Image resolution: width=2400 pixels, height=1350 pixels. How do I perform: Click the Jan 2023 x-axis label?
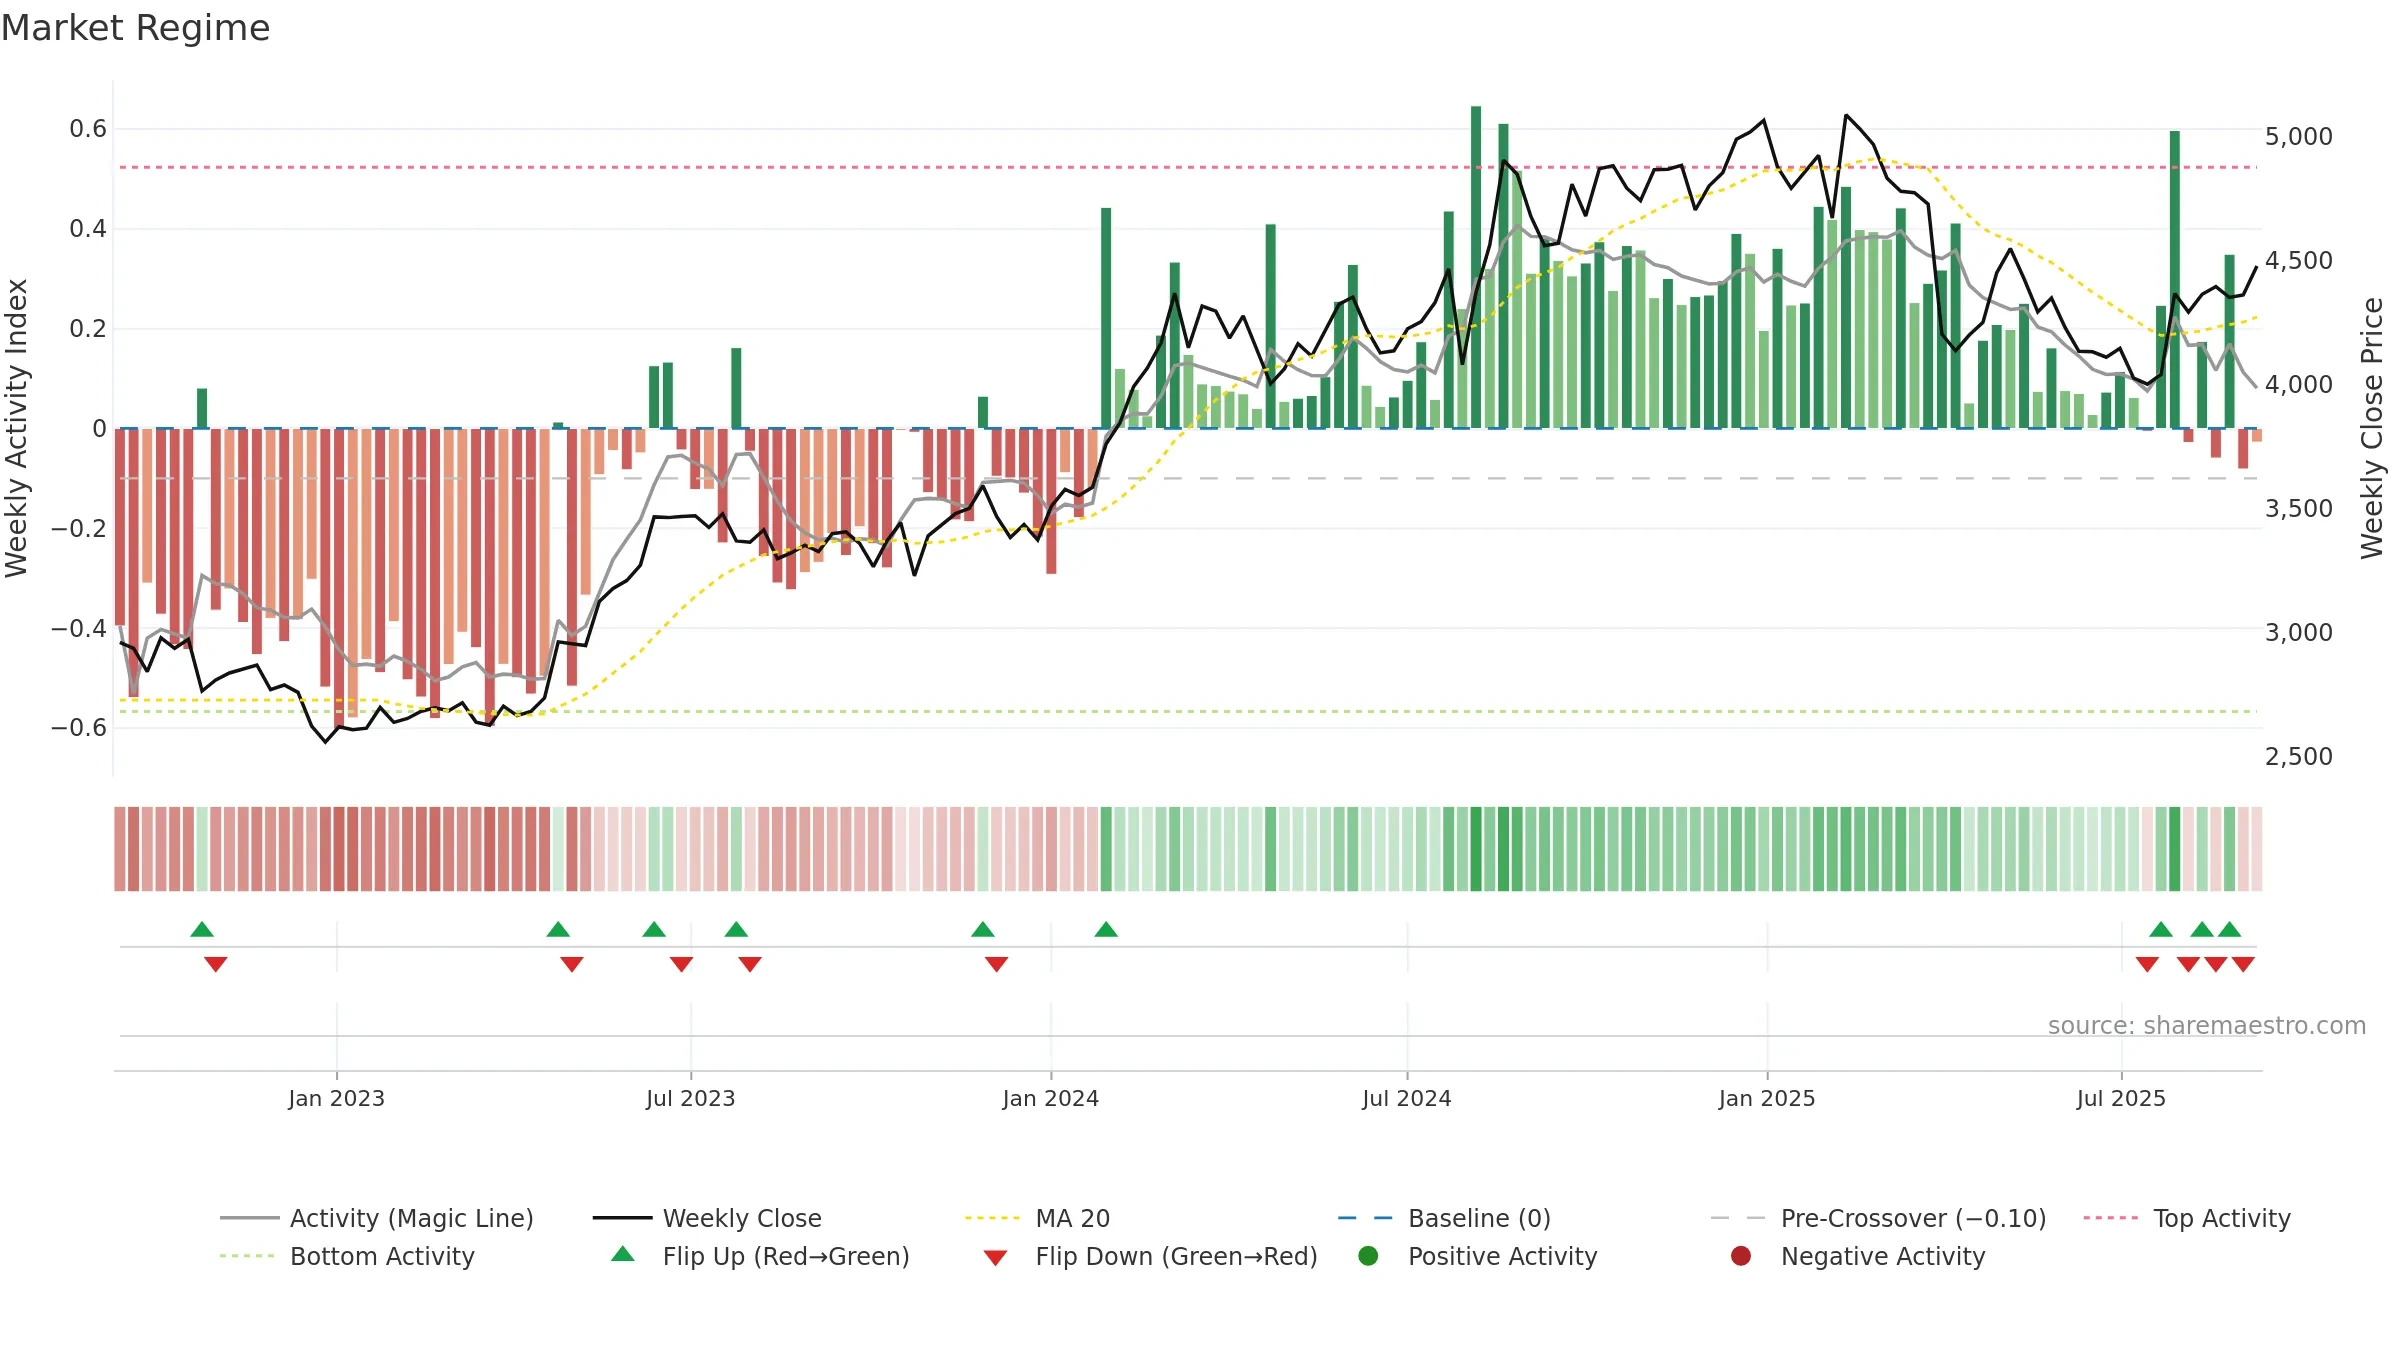click(x=337, y=1098)
